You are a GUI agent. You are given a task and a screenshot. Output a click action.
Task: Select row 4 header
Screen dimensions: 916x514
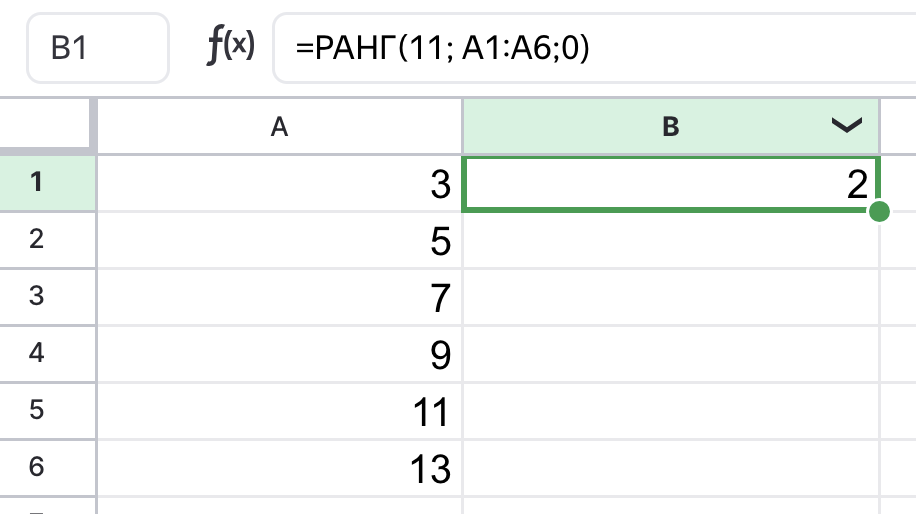(x=38, y=354)
